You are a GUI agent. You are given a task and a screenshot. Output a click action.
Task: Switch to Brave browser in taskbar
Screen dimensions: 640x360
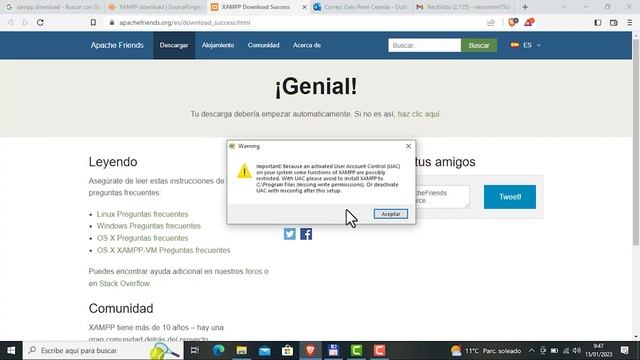(310, 351)
